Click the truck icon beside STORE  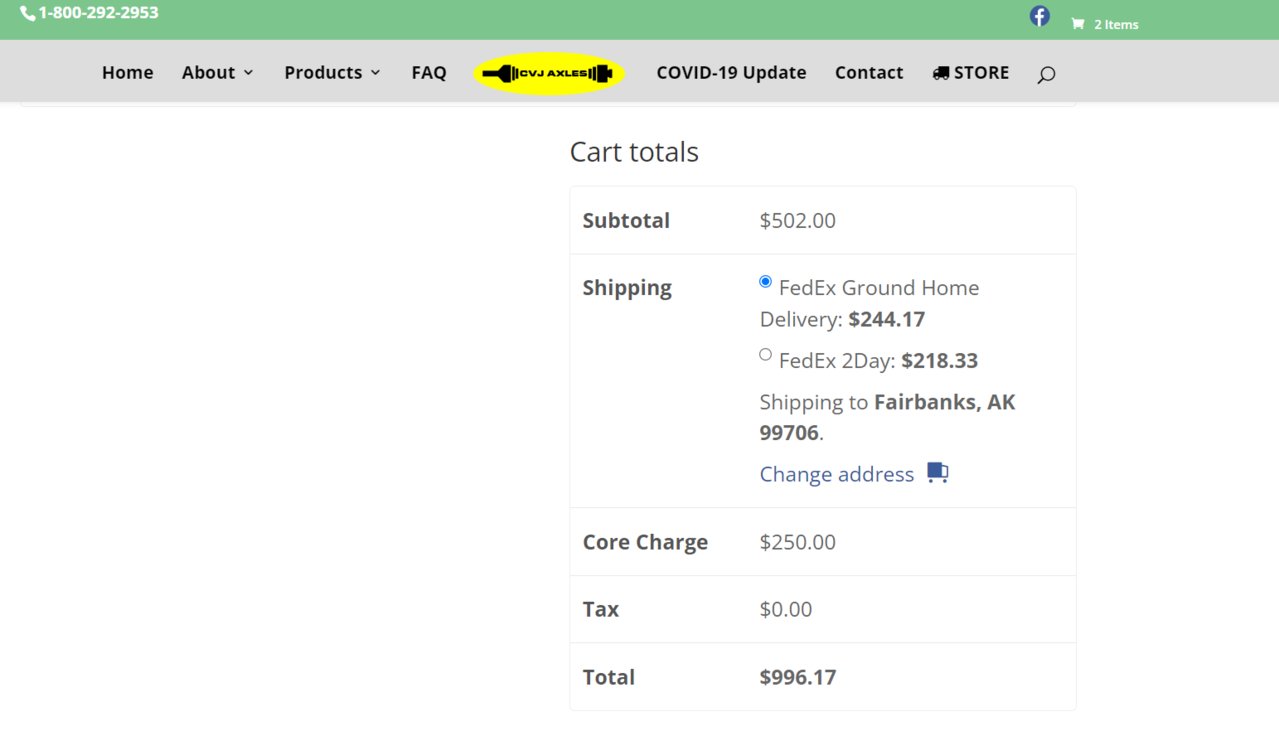pyautogui.click(x=940, y=73)
